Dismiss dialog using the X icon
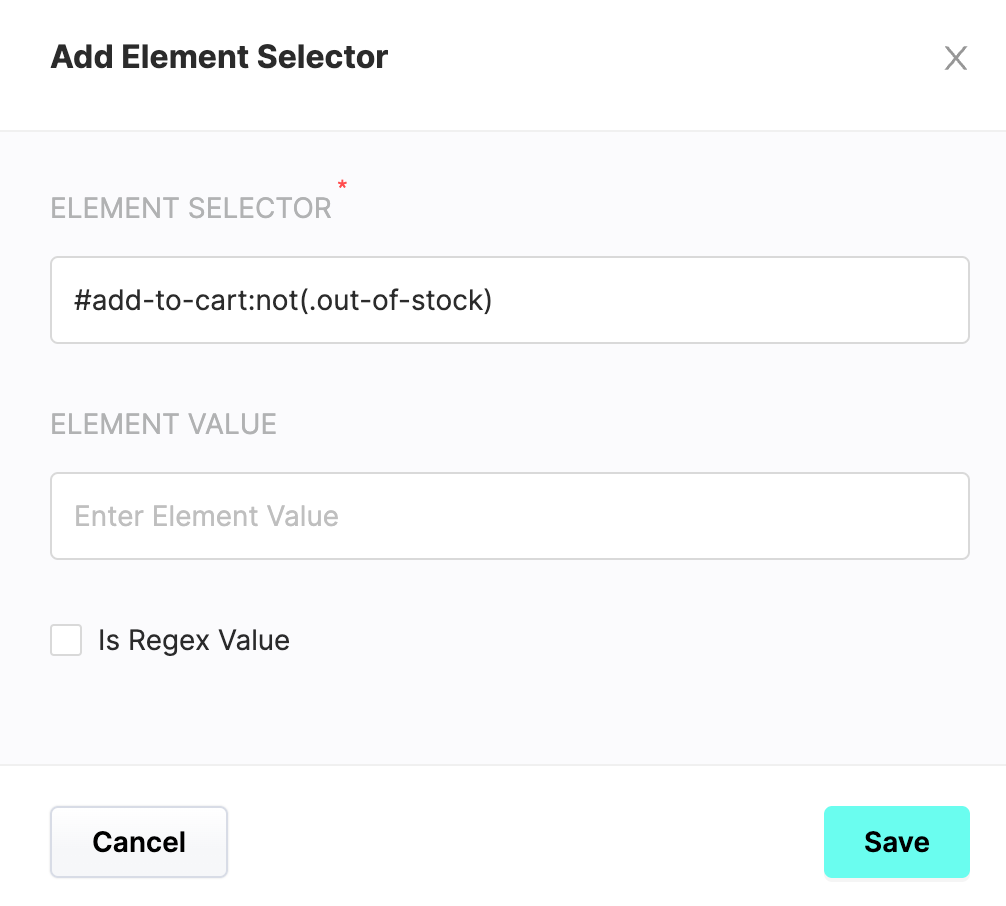Viewport: 1006px width, 906px height. pos(955,58)
